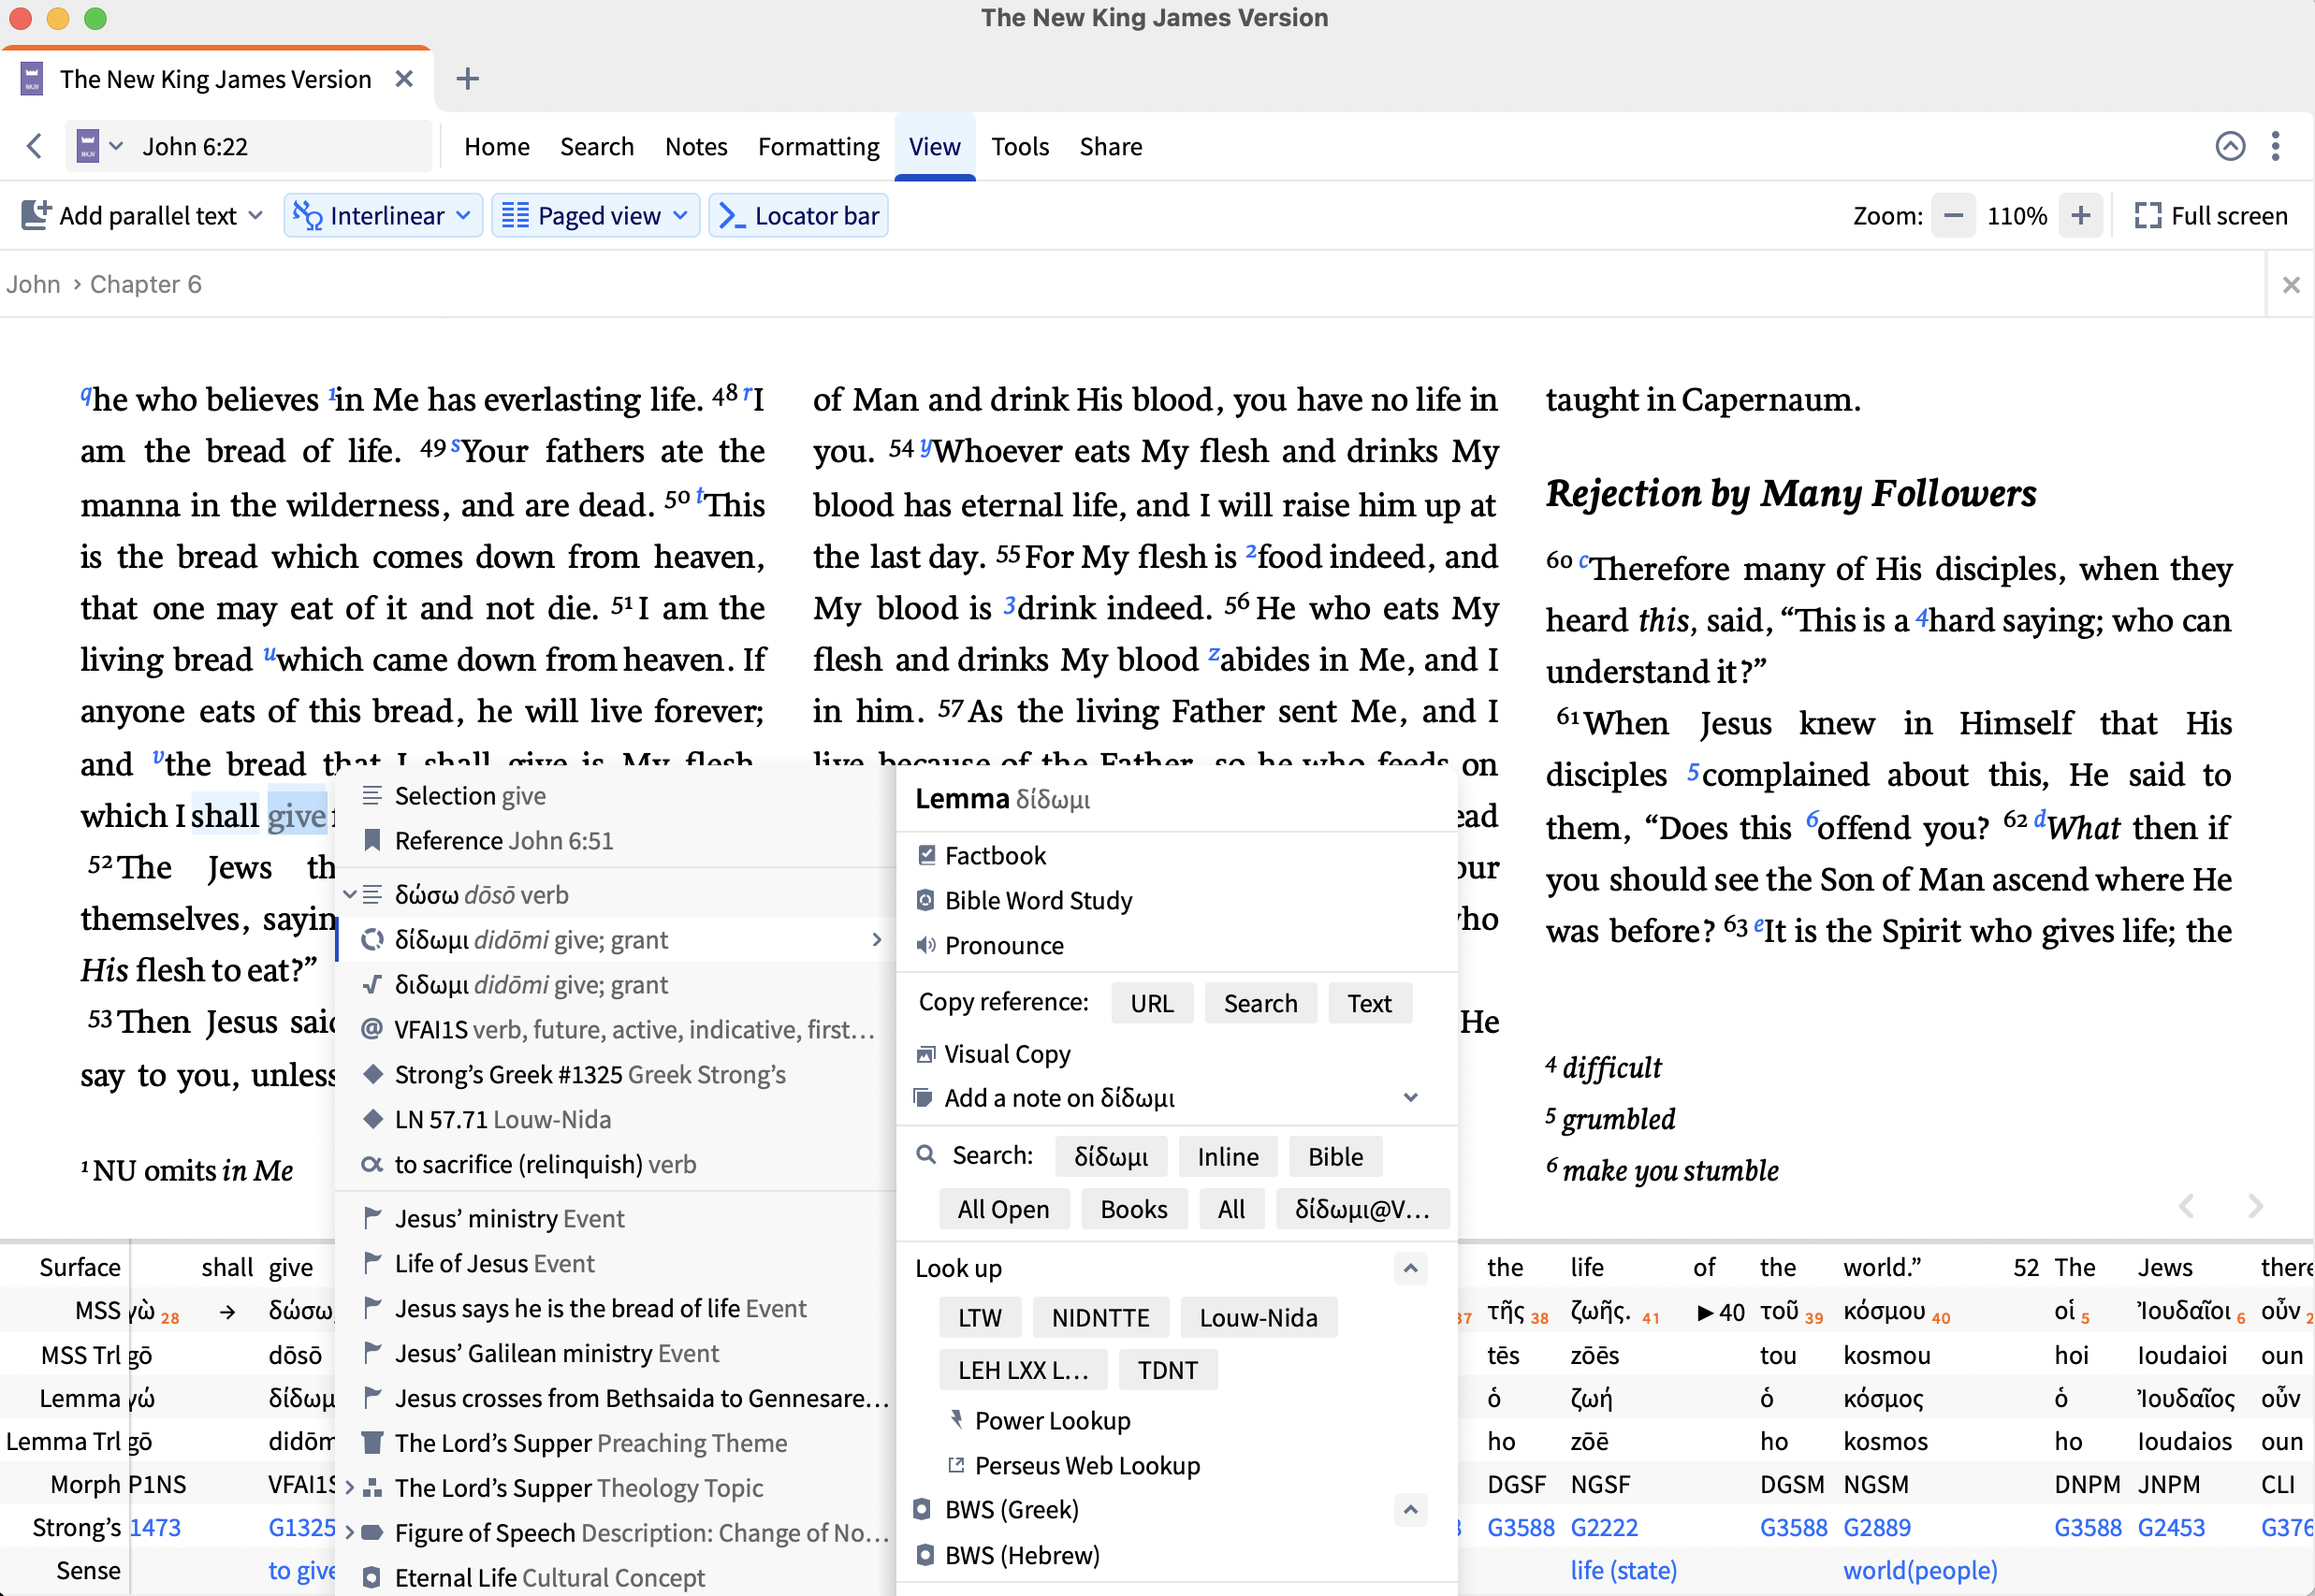Screen dimensions: 2315x1596
Task: Toggle the Locator bar
Action: click(798, 216)
